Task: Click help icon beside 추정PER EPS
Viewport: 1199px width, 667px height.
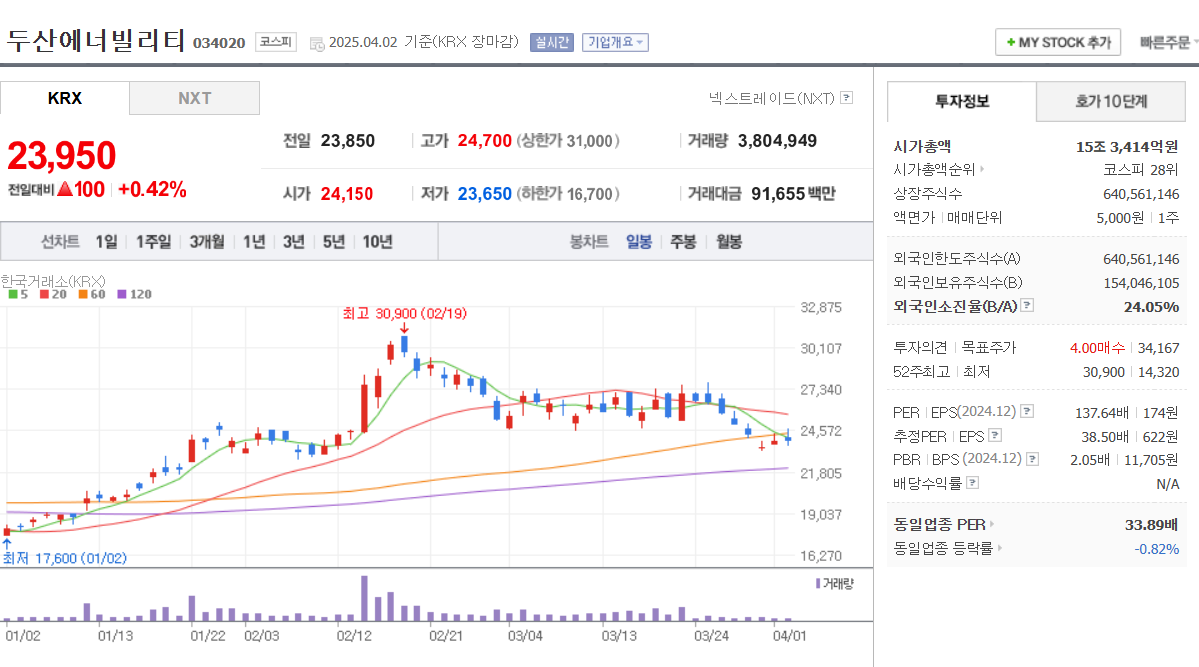Action: click(x=995, y=435)
